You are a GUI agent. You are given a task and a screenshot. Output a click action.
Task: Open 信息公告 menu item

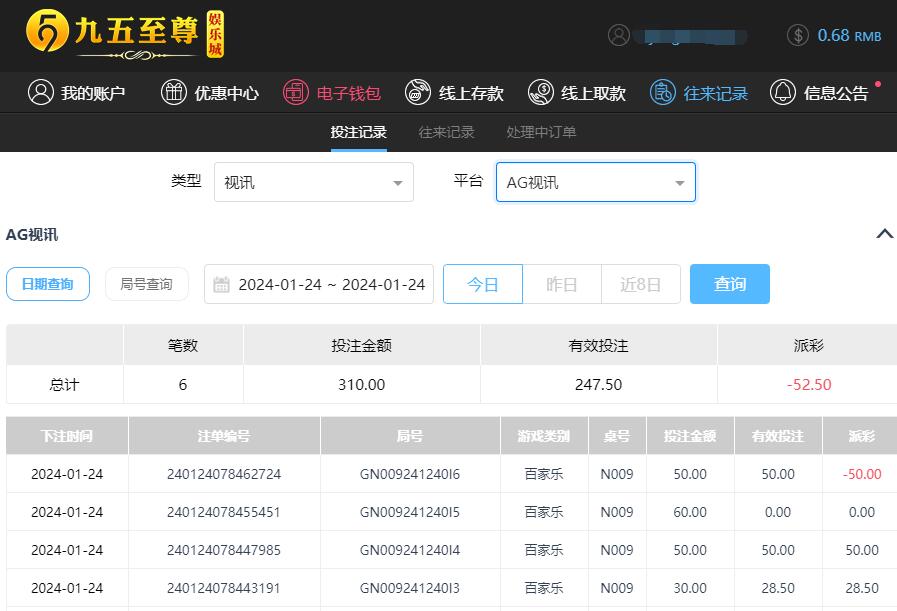tap(819, 92)
